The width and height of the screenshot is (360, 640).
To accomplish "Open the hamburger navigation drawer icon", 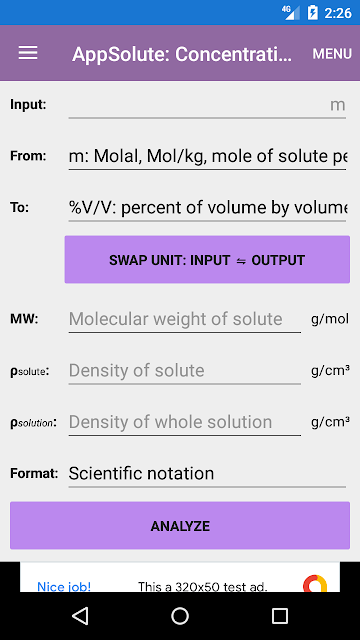I will tap(28, 53).
